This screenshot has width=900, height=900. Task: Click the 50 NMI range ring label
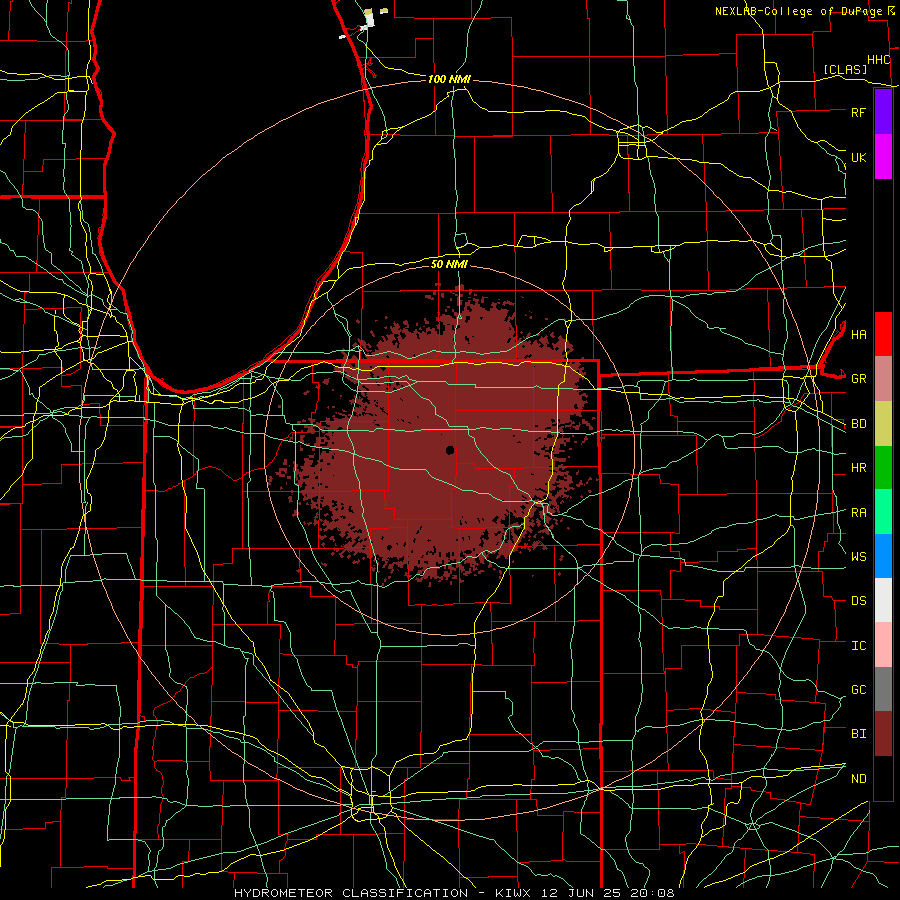(449, 264)
